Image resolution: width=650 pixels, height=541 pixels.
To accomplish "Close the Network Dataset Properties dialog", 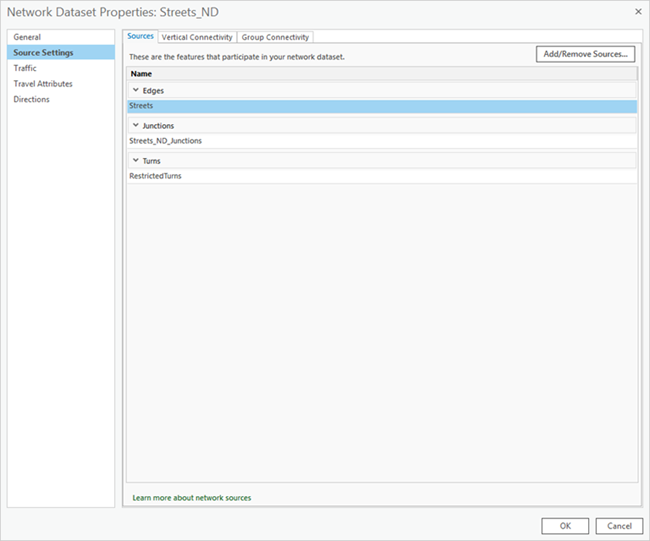I will click(638, 11).
